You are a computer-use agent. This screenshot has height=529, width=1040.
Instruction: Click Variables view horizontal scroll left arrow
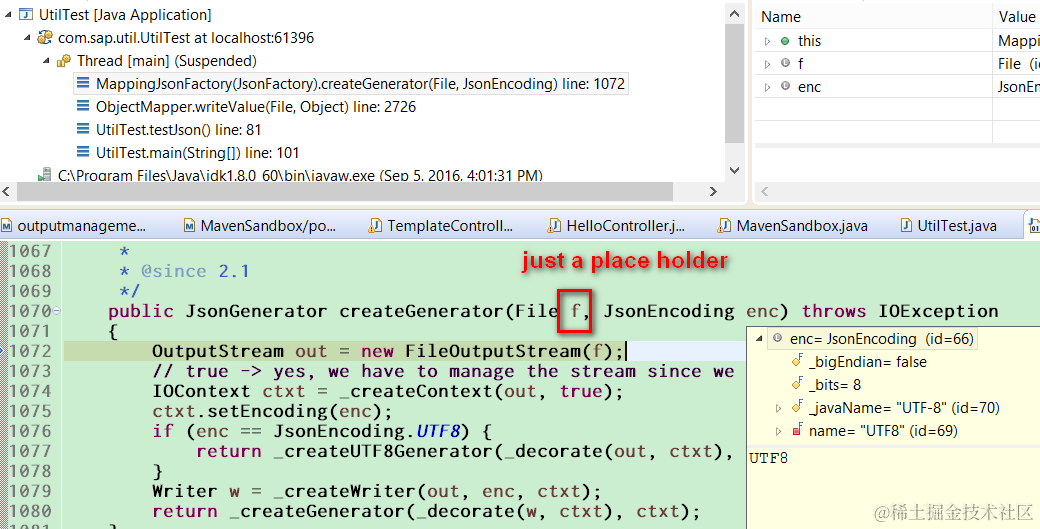(x=764, y=192)
